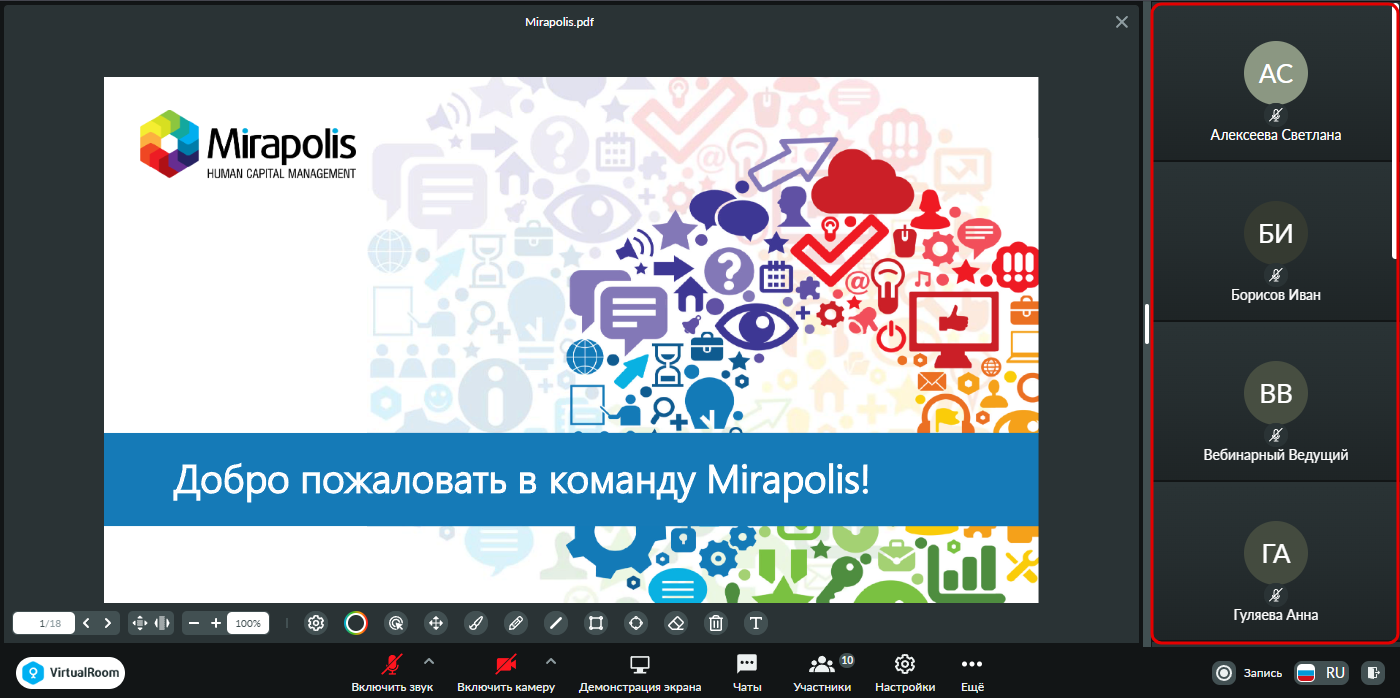Open the Участники participants list

click(x=822, y=673)
